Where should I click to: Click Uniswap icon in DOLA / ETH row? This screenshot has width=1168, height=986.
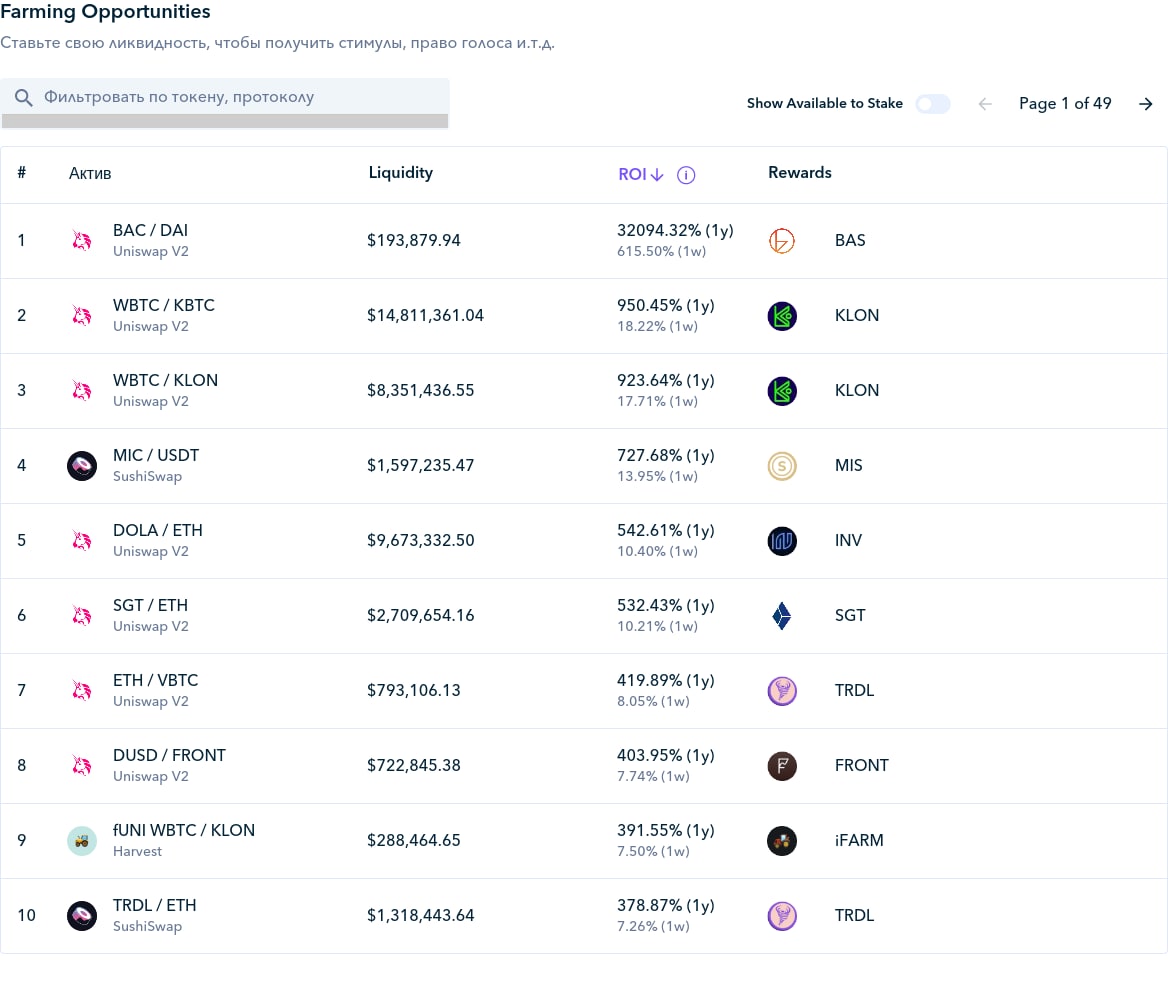coord(82,541)
